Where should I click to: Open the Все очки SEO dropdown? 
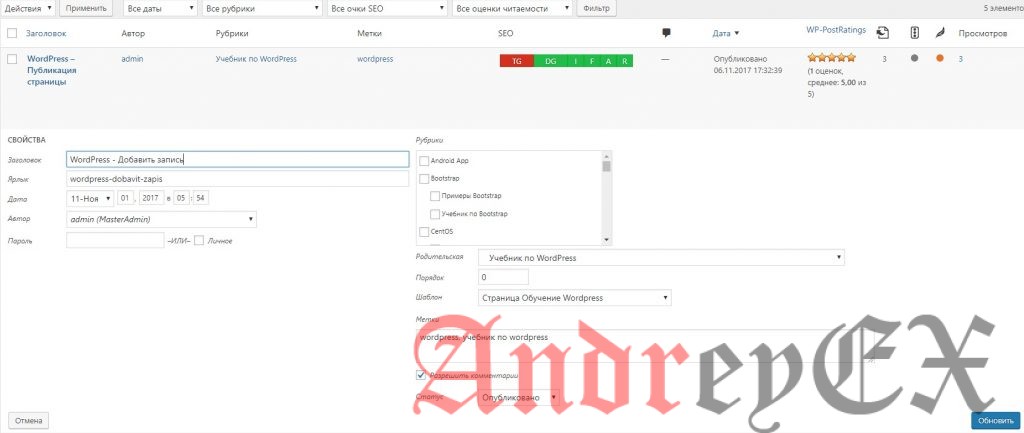coord(386,8)
